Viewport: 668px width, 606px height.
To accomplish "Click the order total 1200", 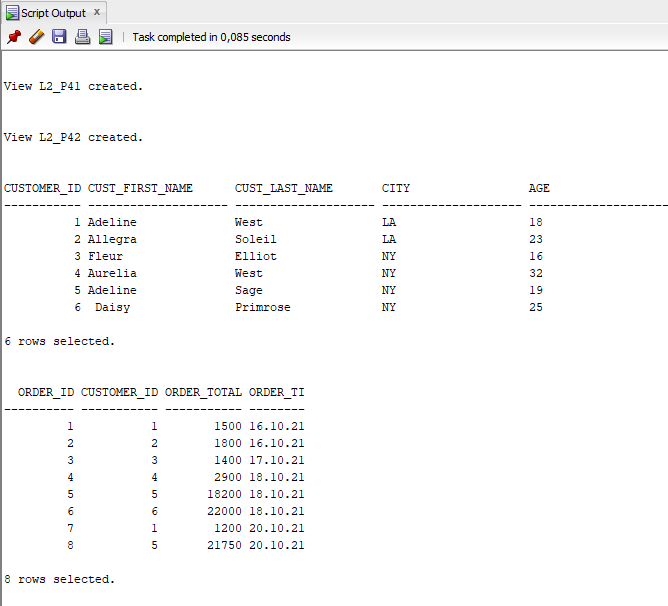I will tap(228, 529).
